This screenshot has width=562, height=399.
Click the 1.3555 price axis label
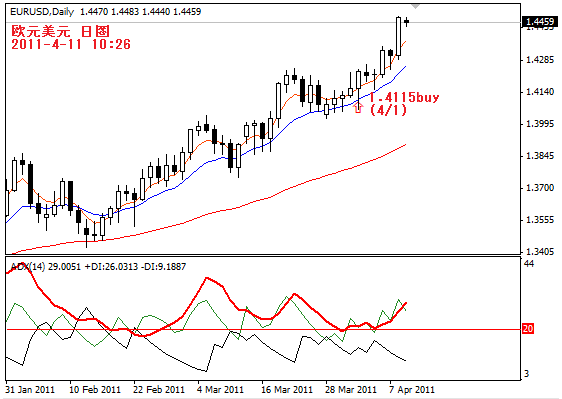pos(539,219)
